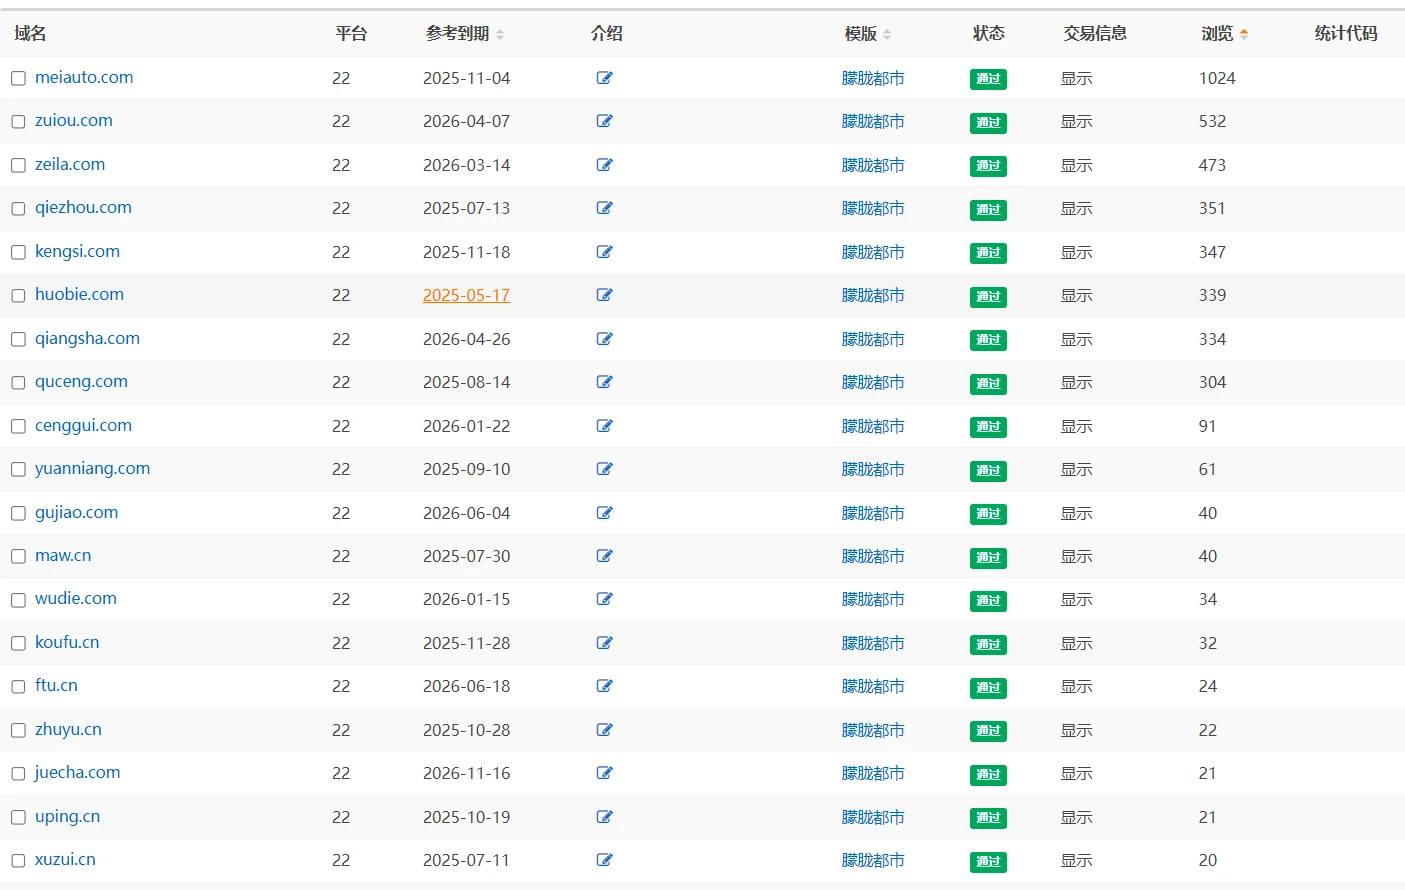Open the edit icon for juecha.com
This screenshot has height=890, width=1405.
[604, 773]
